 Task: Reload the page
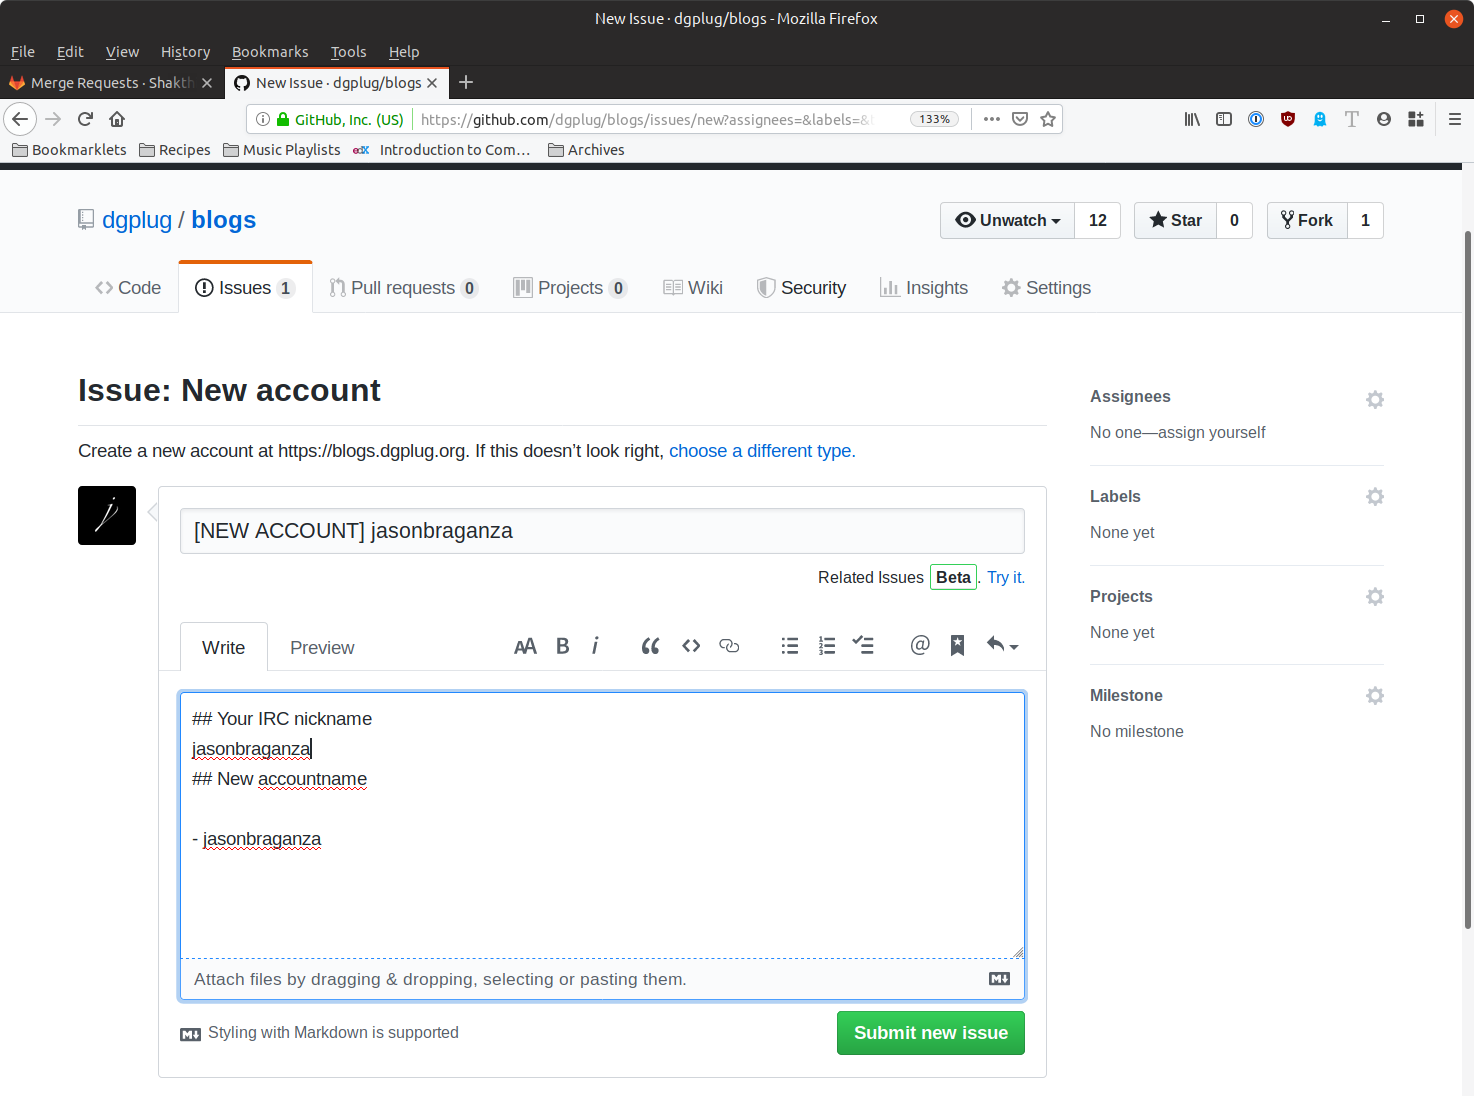[x=86, y=119]
